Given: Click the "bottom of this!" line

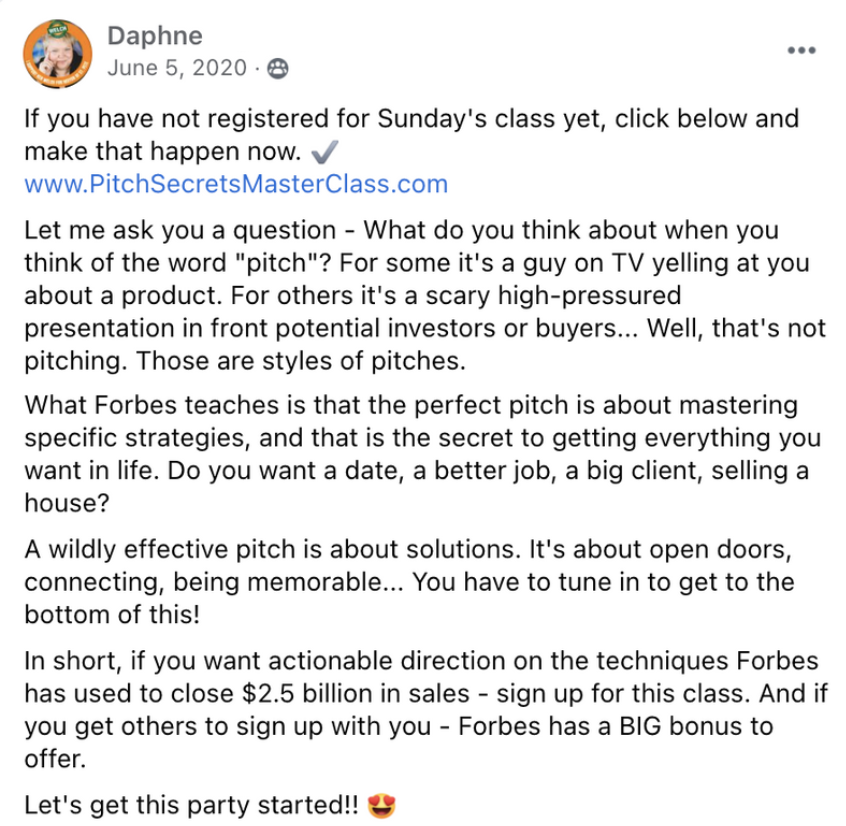Looking at the screenshot, I should coord(112,615).
